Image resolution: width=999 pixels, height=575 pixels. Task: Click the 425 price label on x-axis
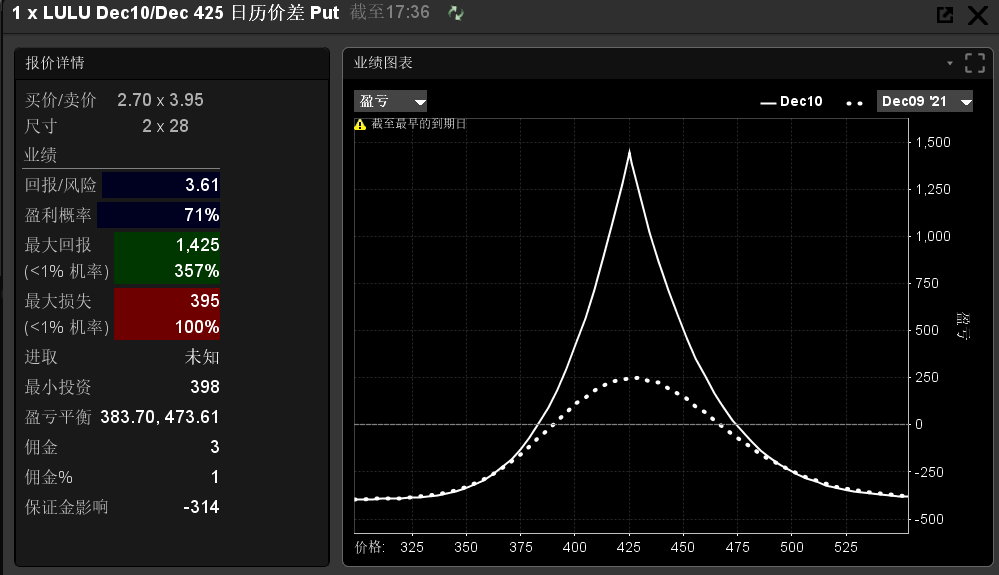[629, 548]
